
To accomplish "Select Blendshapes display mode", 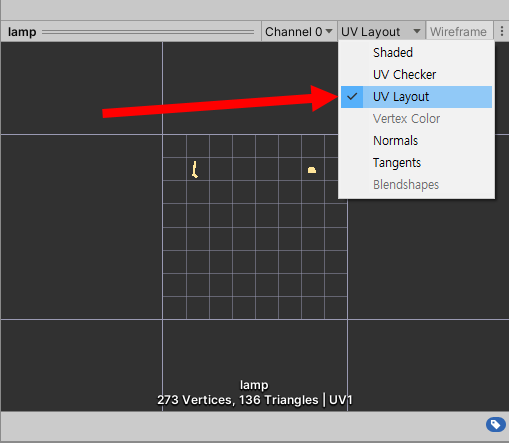I will (x=416, y=185).
